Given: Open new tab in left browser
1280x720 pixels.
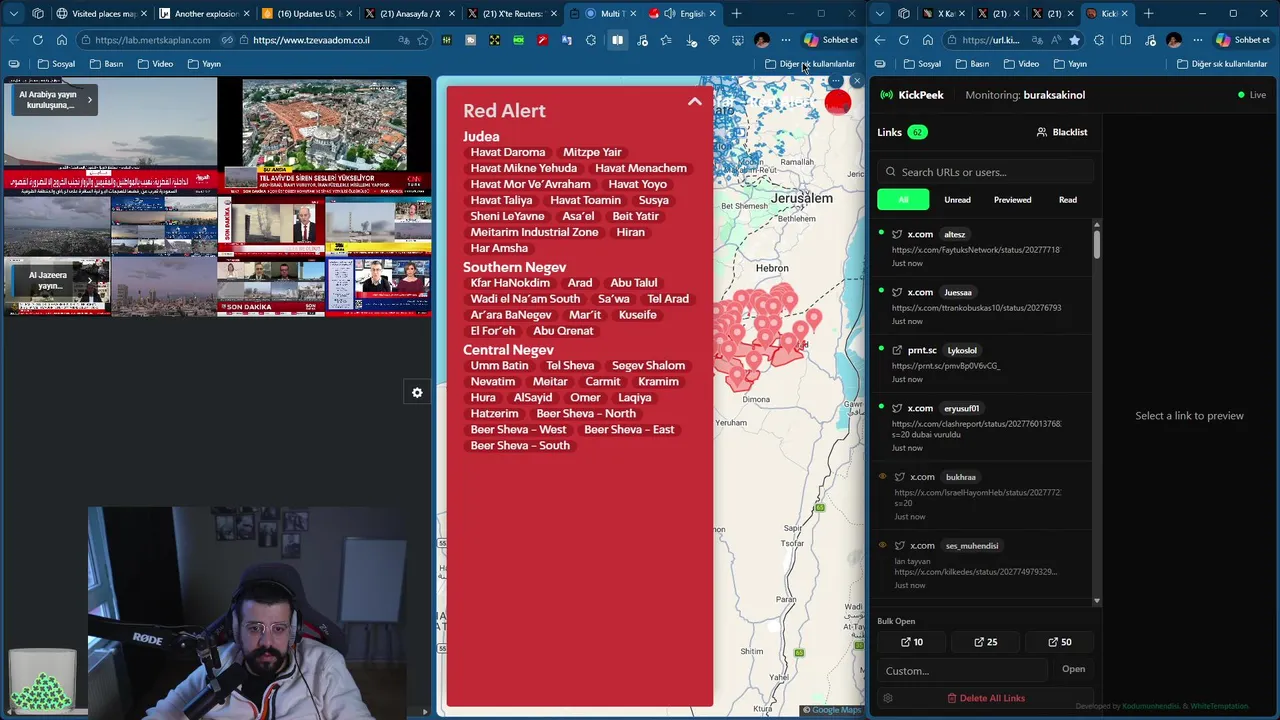Looking at the screenshot, I should point(737,14).
